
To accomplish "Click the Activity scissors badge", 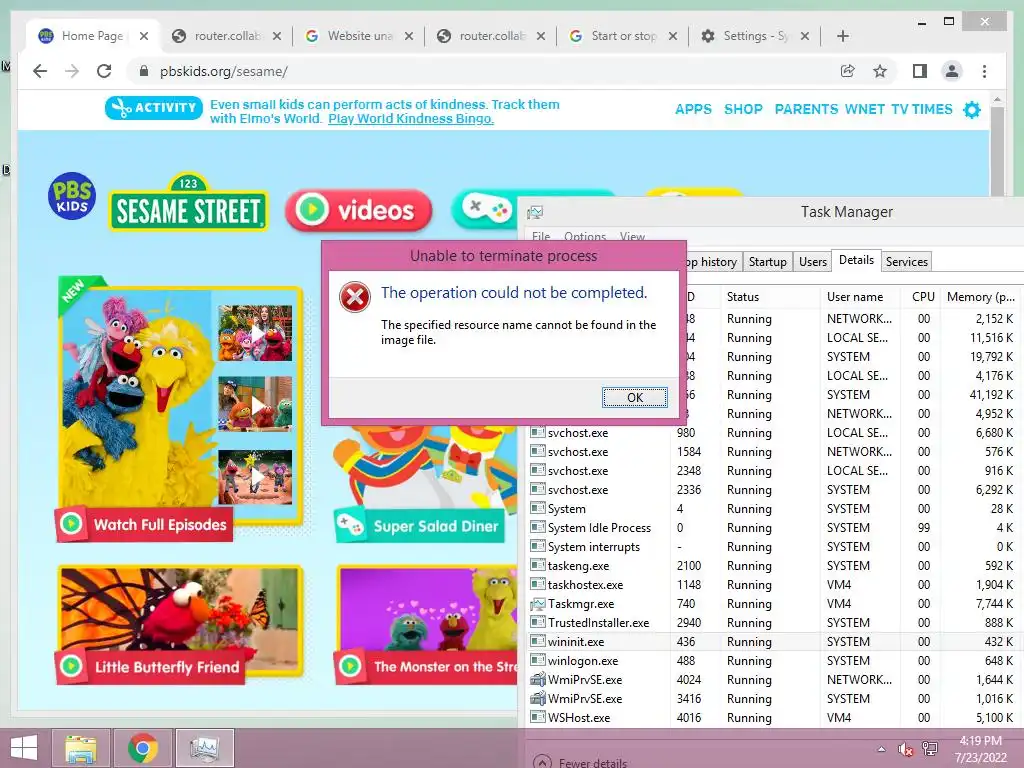I will pyautogui.click(x=153, y=108).
